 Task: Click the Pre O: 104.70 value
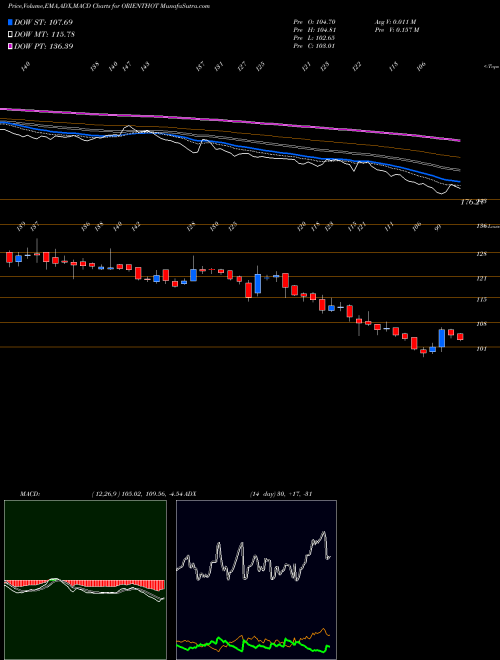click(x=314, y=22)
